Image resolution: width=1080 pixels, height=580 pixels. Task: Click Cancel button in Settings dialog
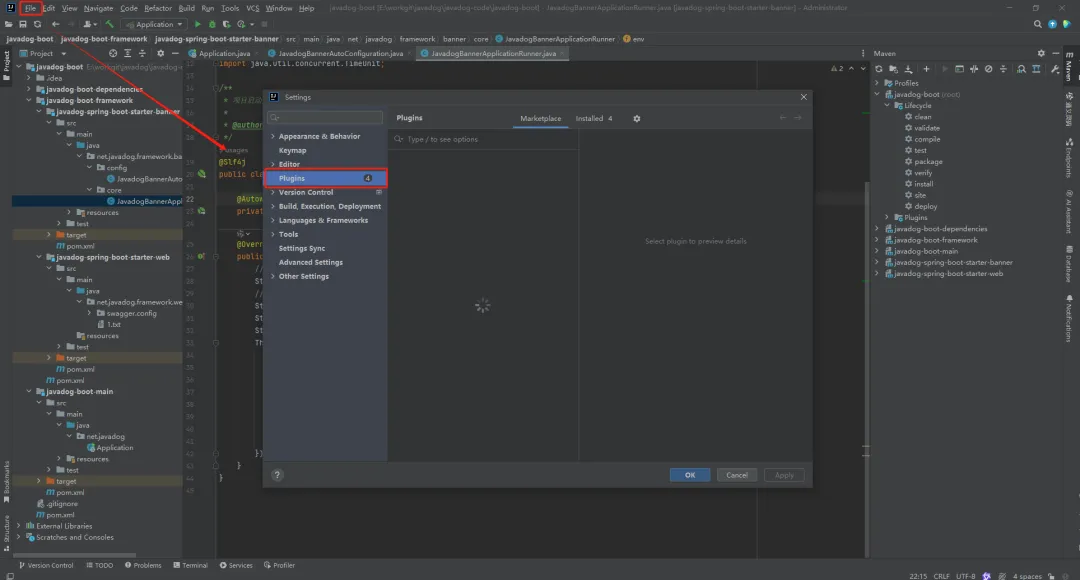point(736,475)
